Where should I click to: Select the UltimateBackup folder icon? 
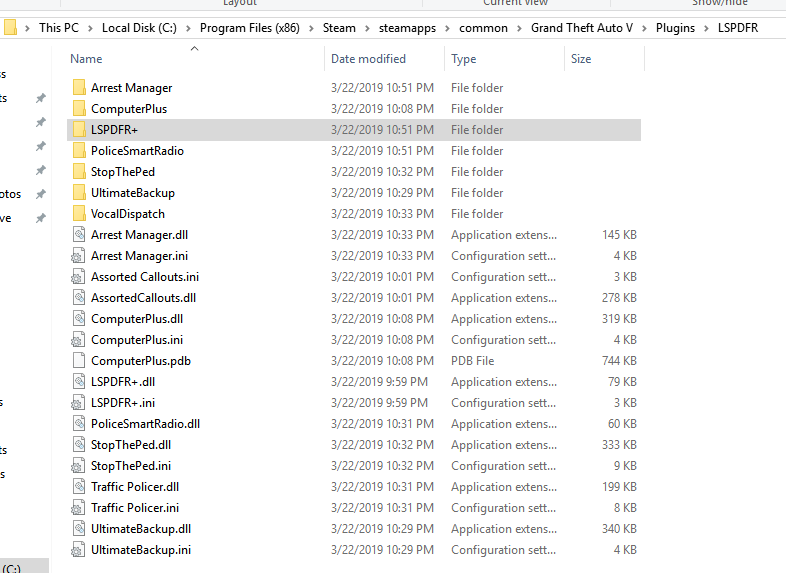79,193
